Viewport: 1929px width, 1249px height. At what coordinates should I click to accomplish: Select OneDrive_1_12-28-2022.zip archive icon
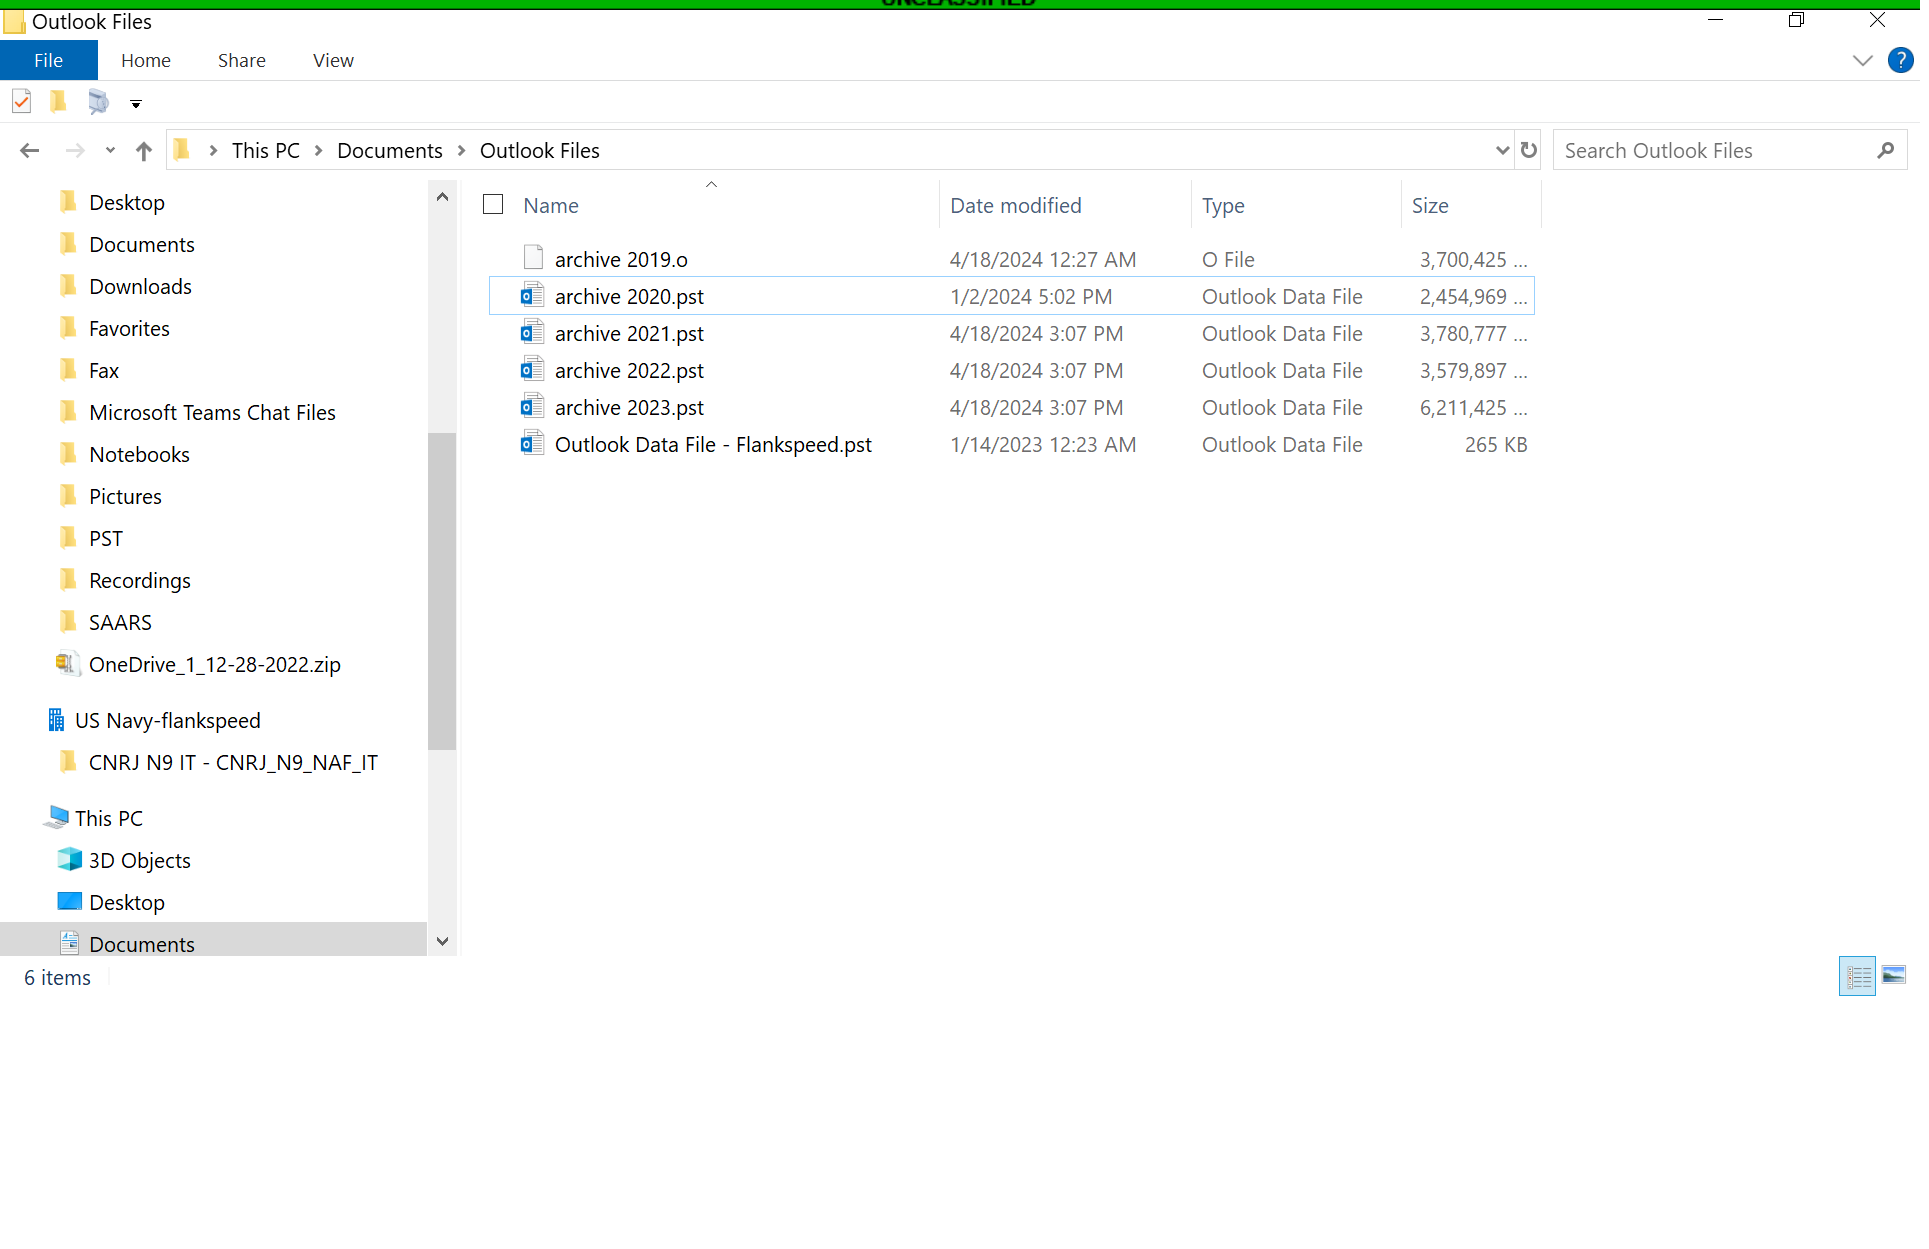point(68,664)
